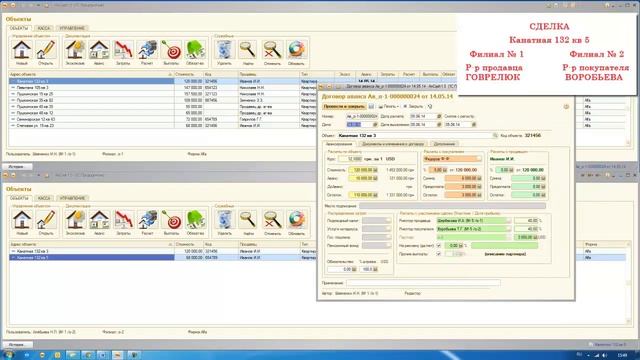This screenshot has width=640, height=360.
Task: Open Эксклюзив document icon in Филиал о-1 window
Action: click(x=76, y=50)
